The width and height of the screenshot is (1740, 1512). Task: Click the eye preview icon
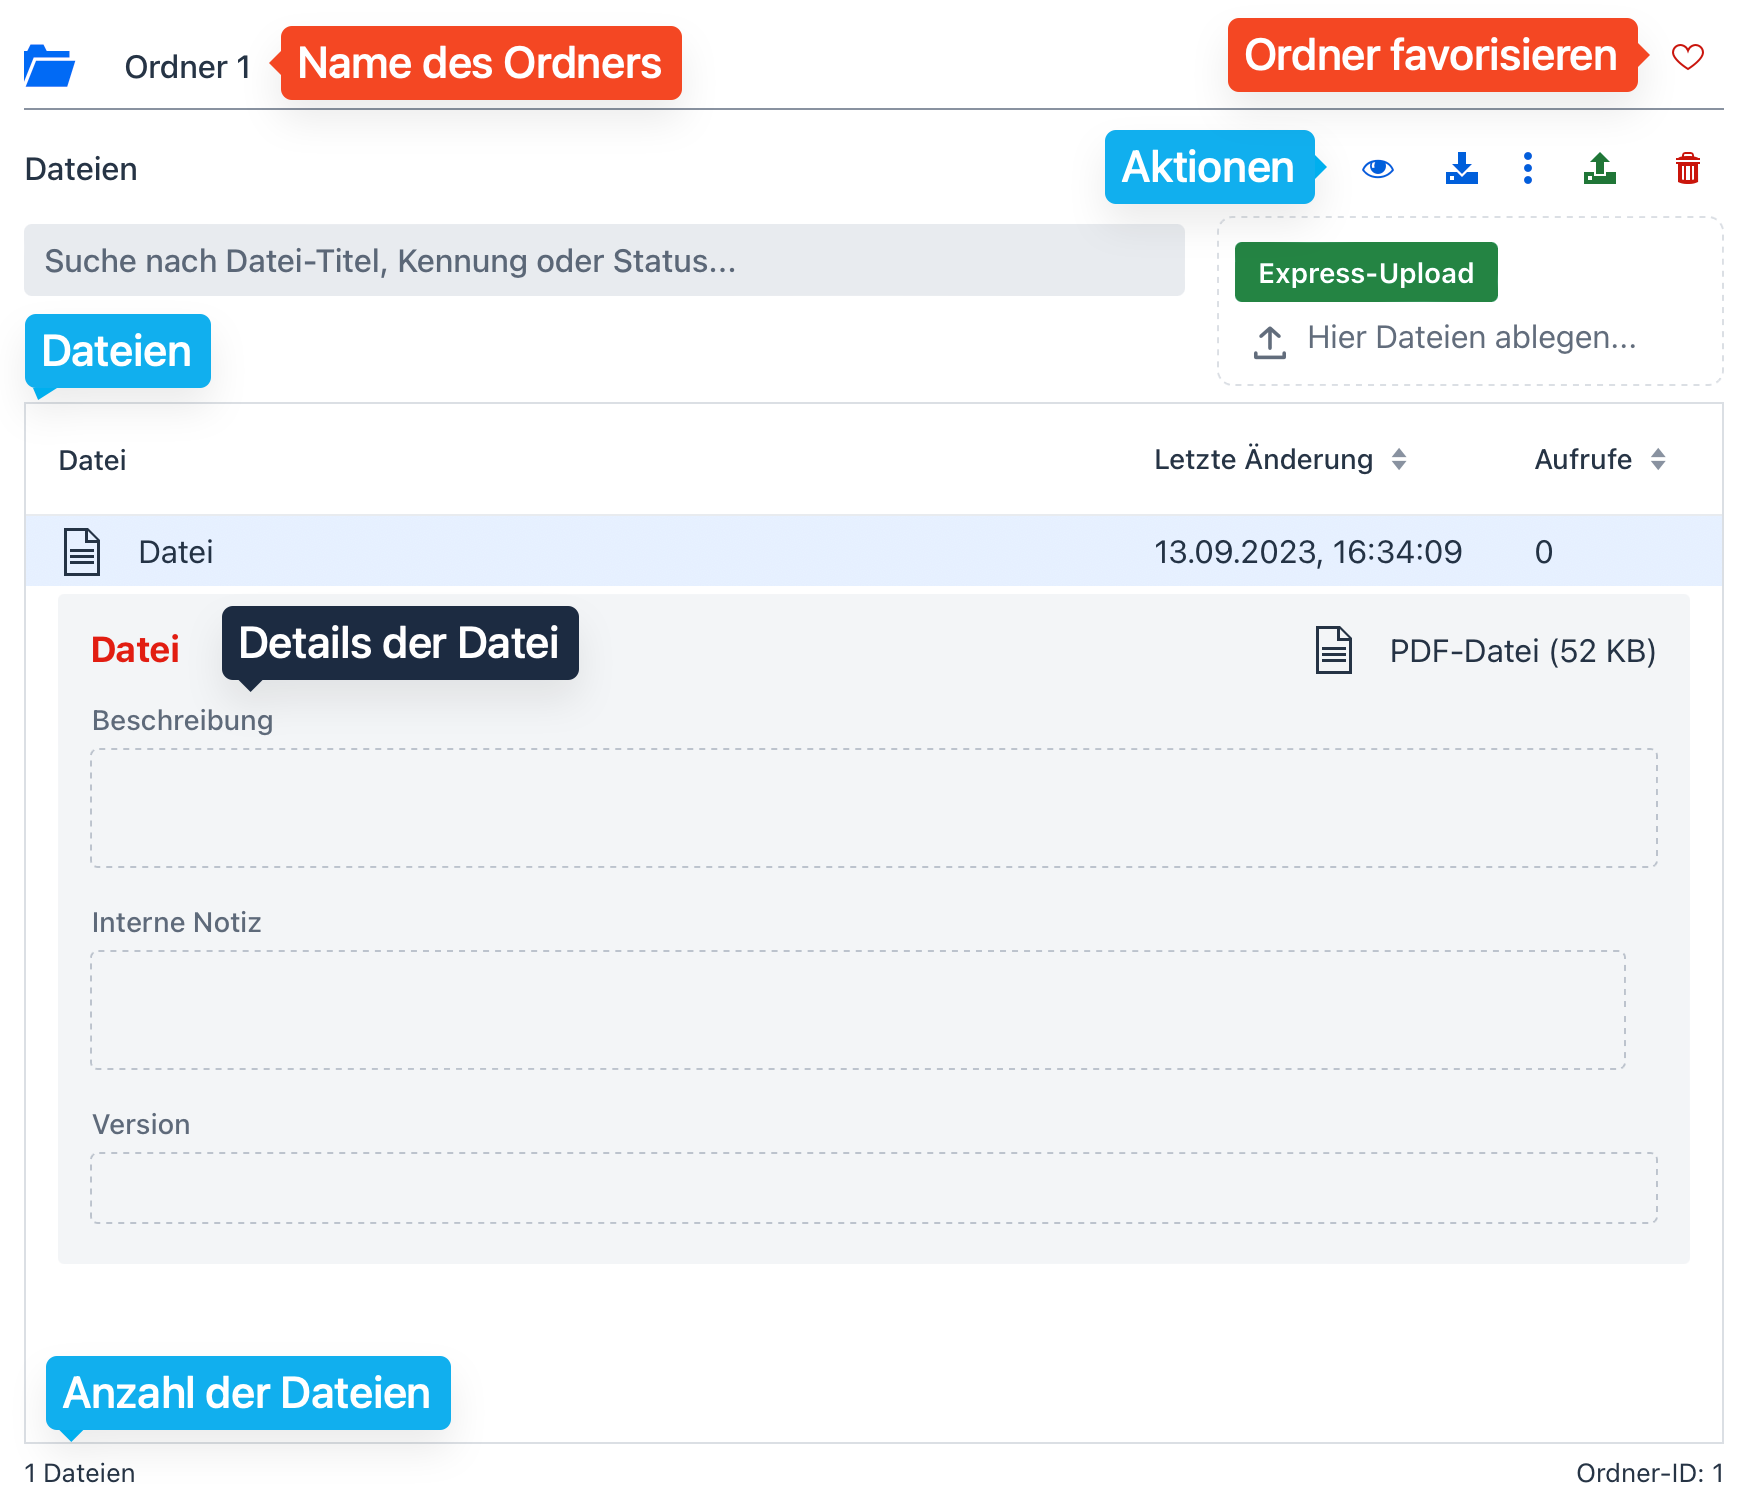[1377, 169]
